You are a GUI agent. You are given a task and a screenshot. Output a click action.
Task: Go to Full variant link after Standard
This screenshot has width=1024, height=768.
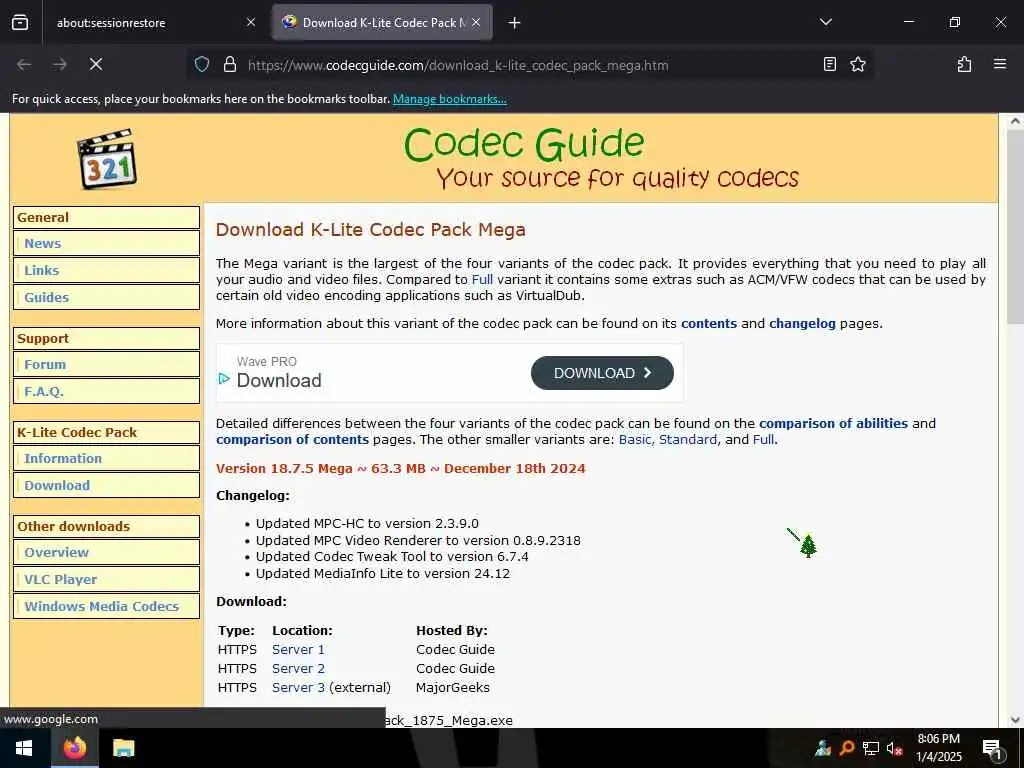click(x=763, y=440)
